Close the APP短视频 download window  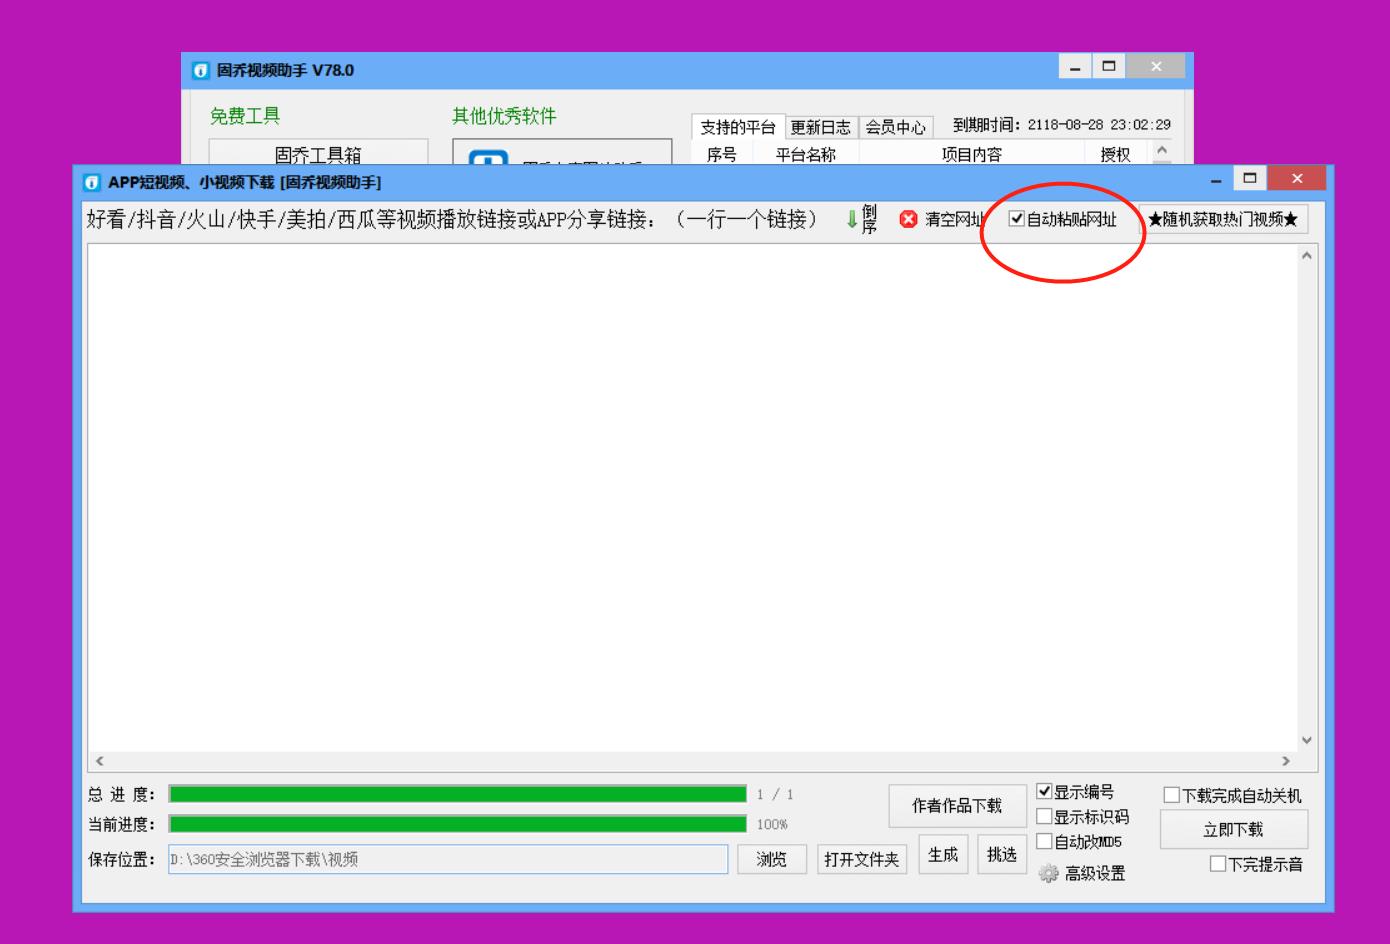click(x=1297, y=179)
